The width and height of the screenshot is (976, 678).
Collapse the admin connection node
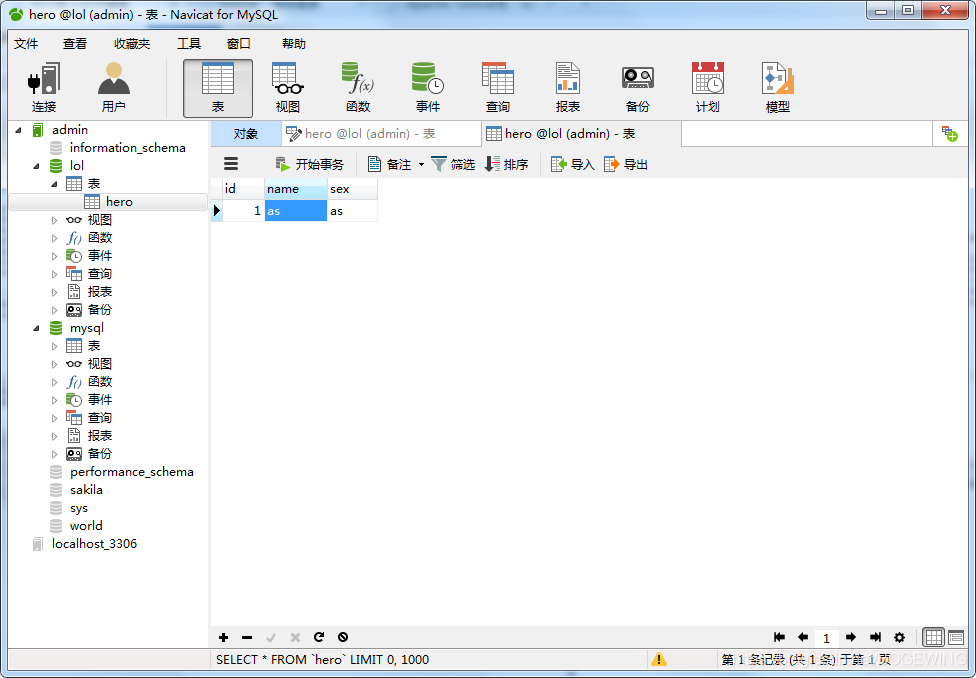click(x=18, y=130)
